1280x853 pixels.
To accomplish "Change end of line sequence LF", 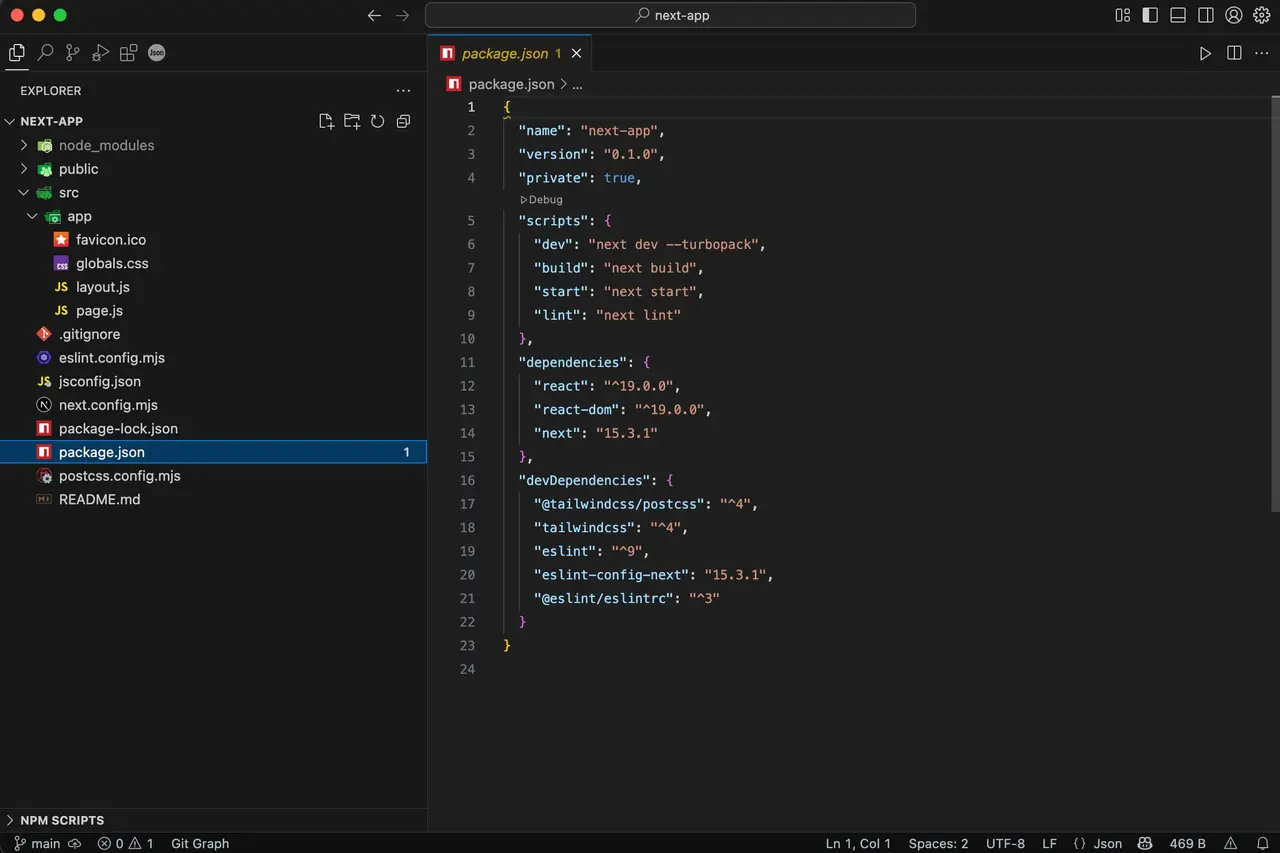I will 1049,843.
